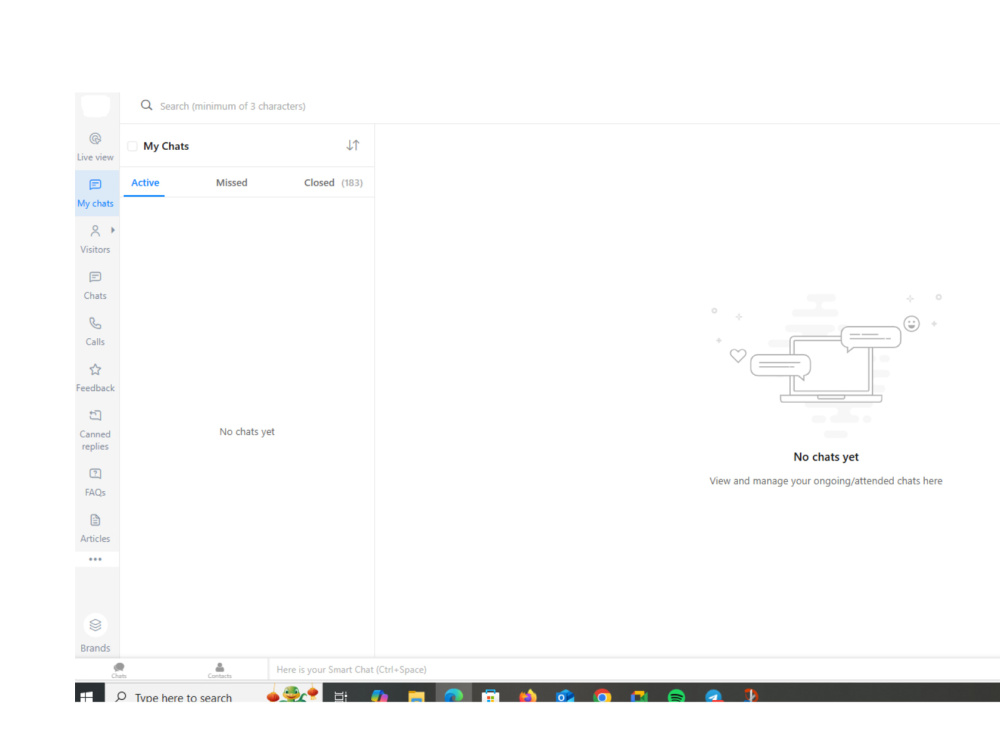Launch Google Chrome from the taskbar
The width and height of the screenshot is (1000, 750).
pyautogui.click(x=602, y=696)
